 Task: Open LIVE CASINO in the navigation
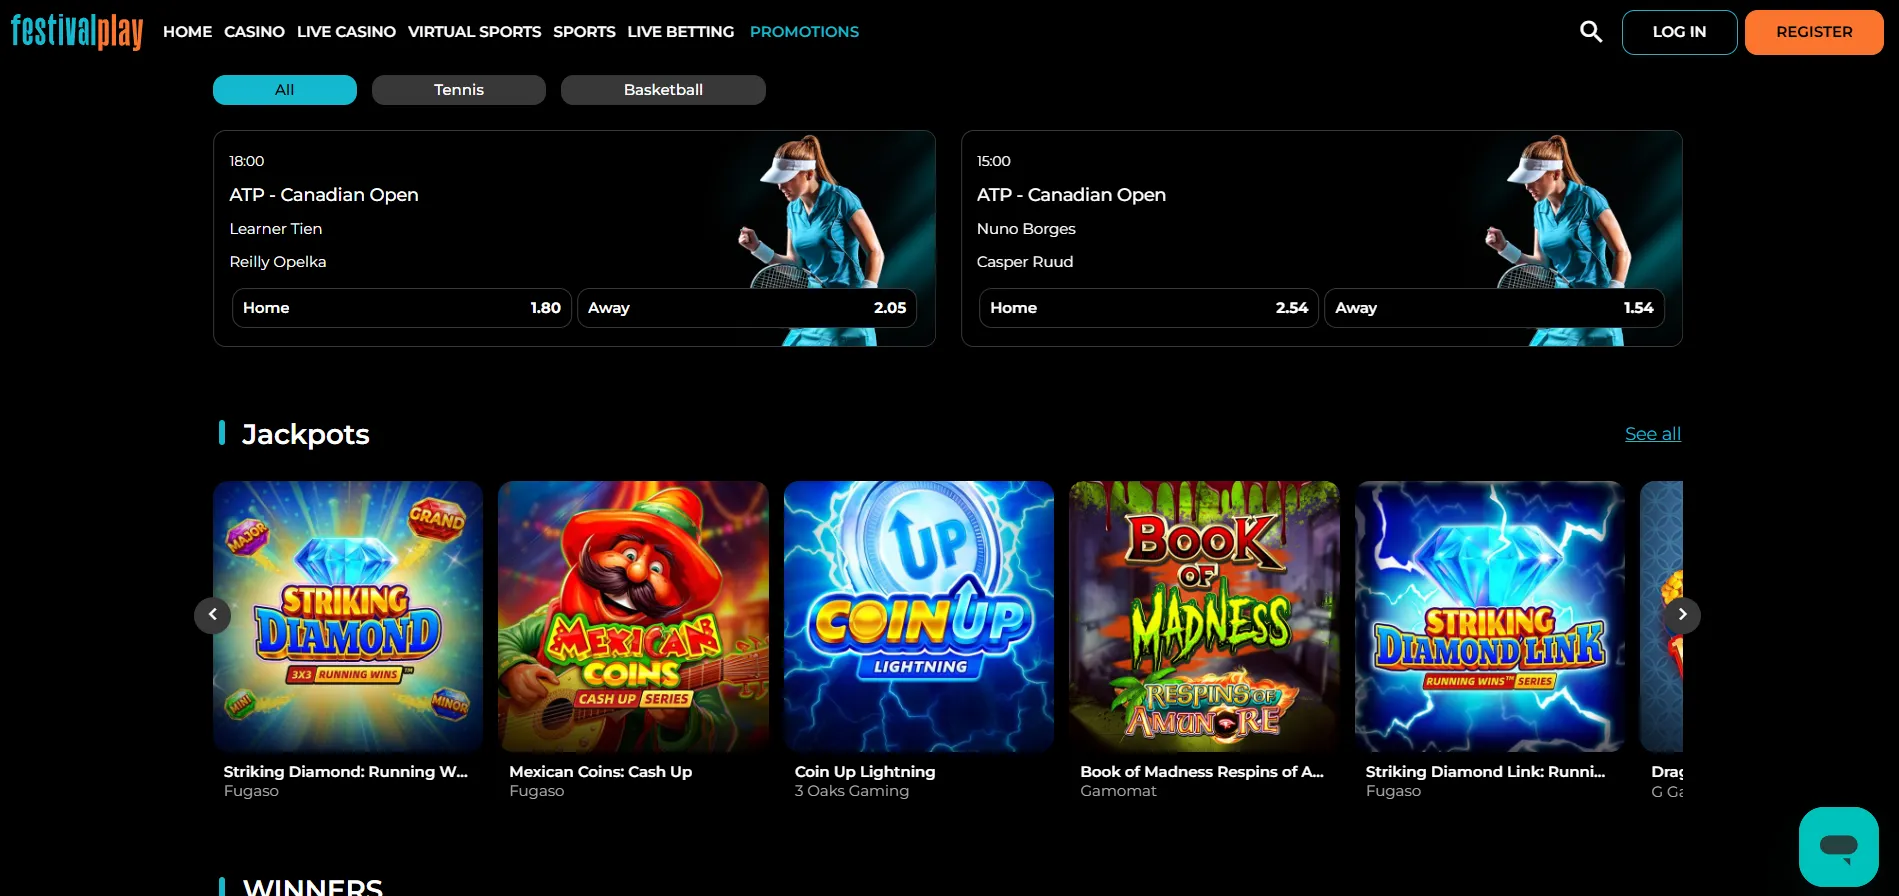coord(346,32)
